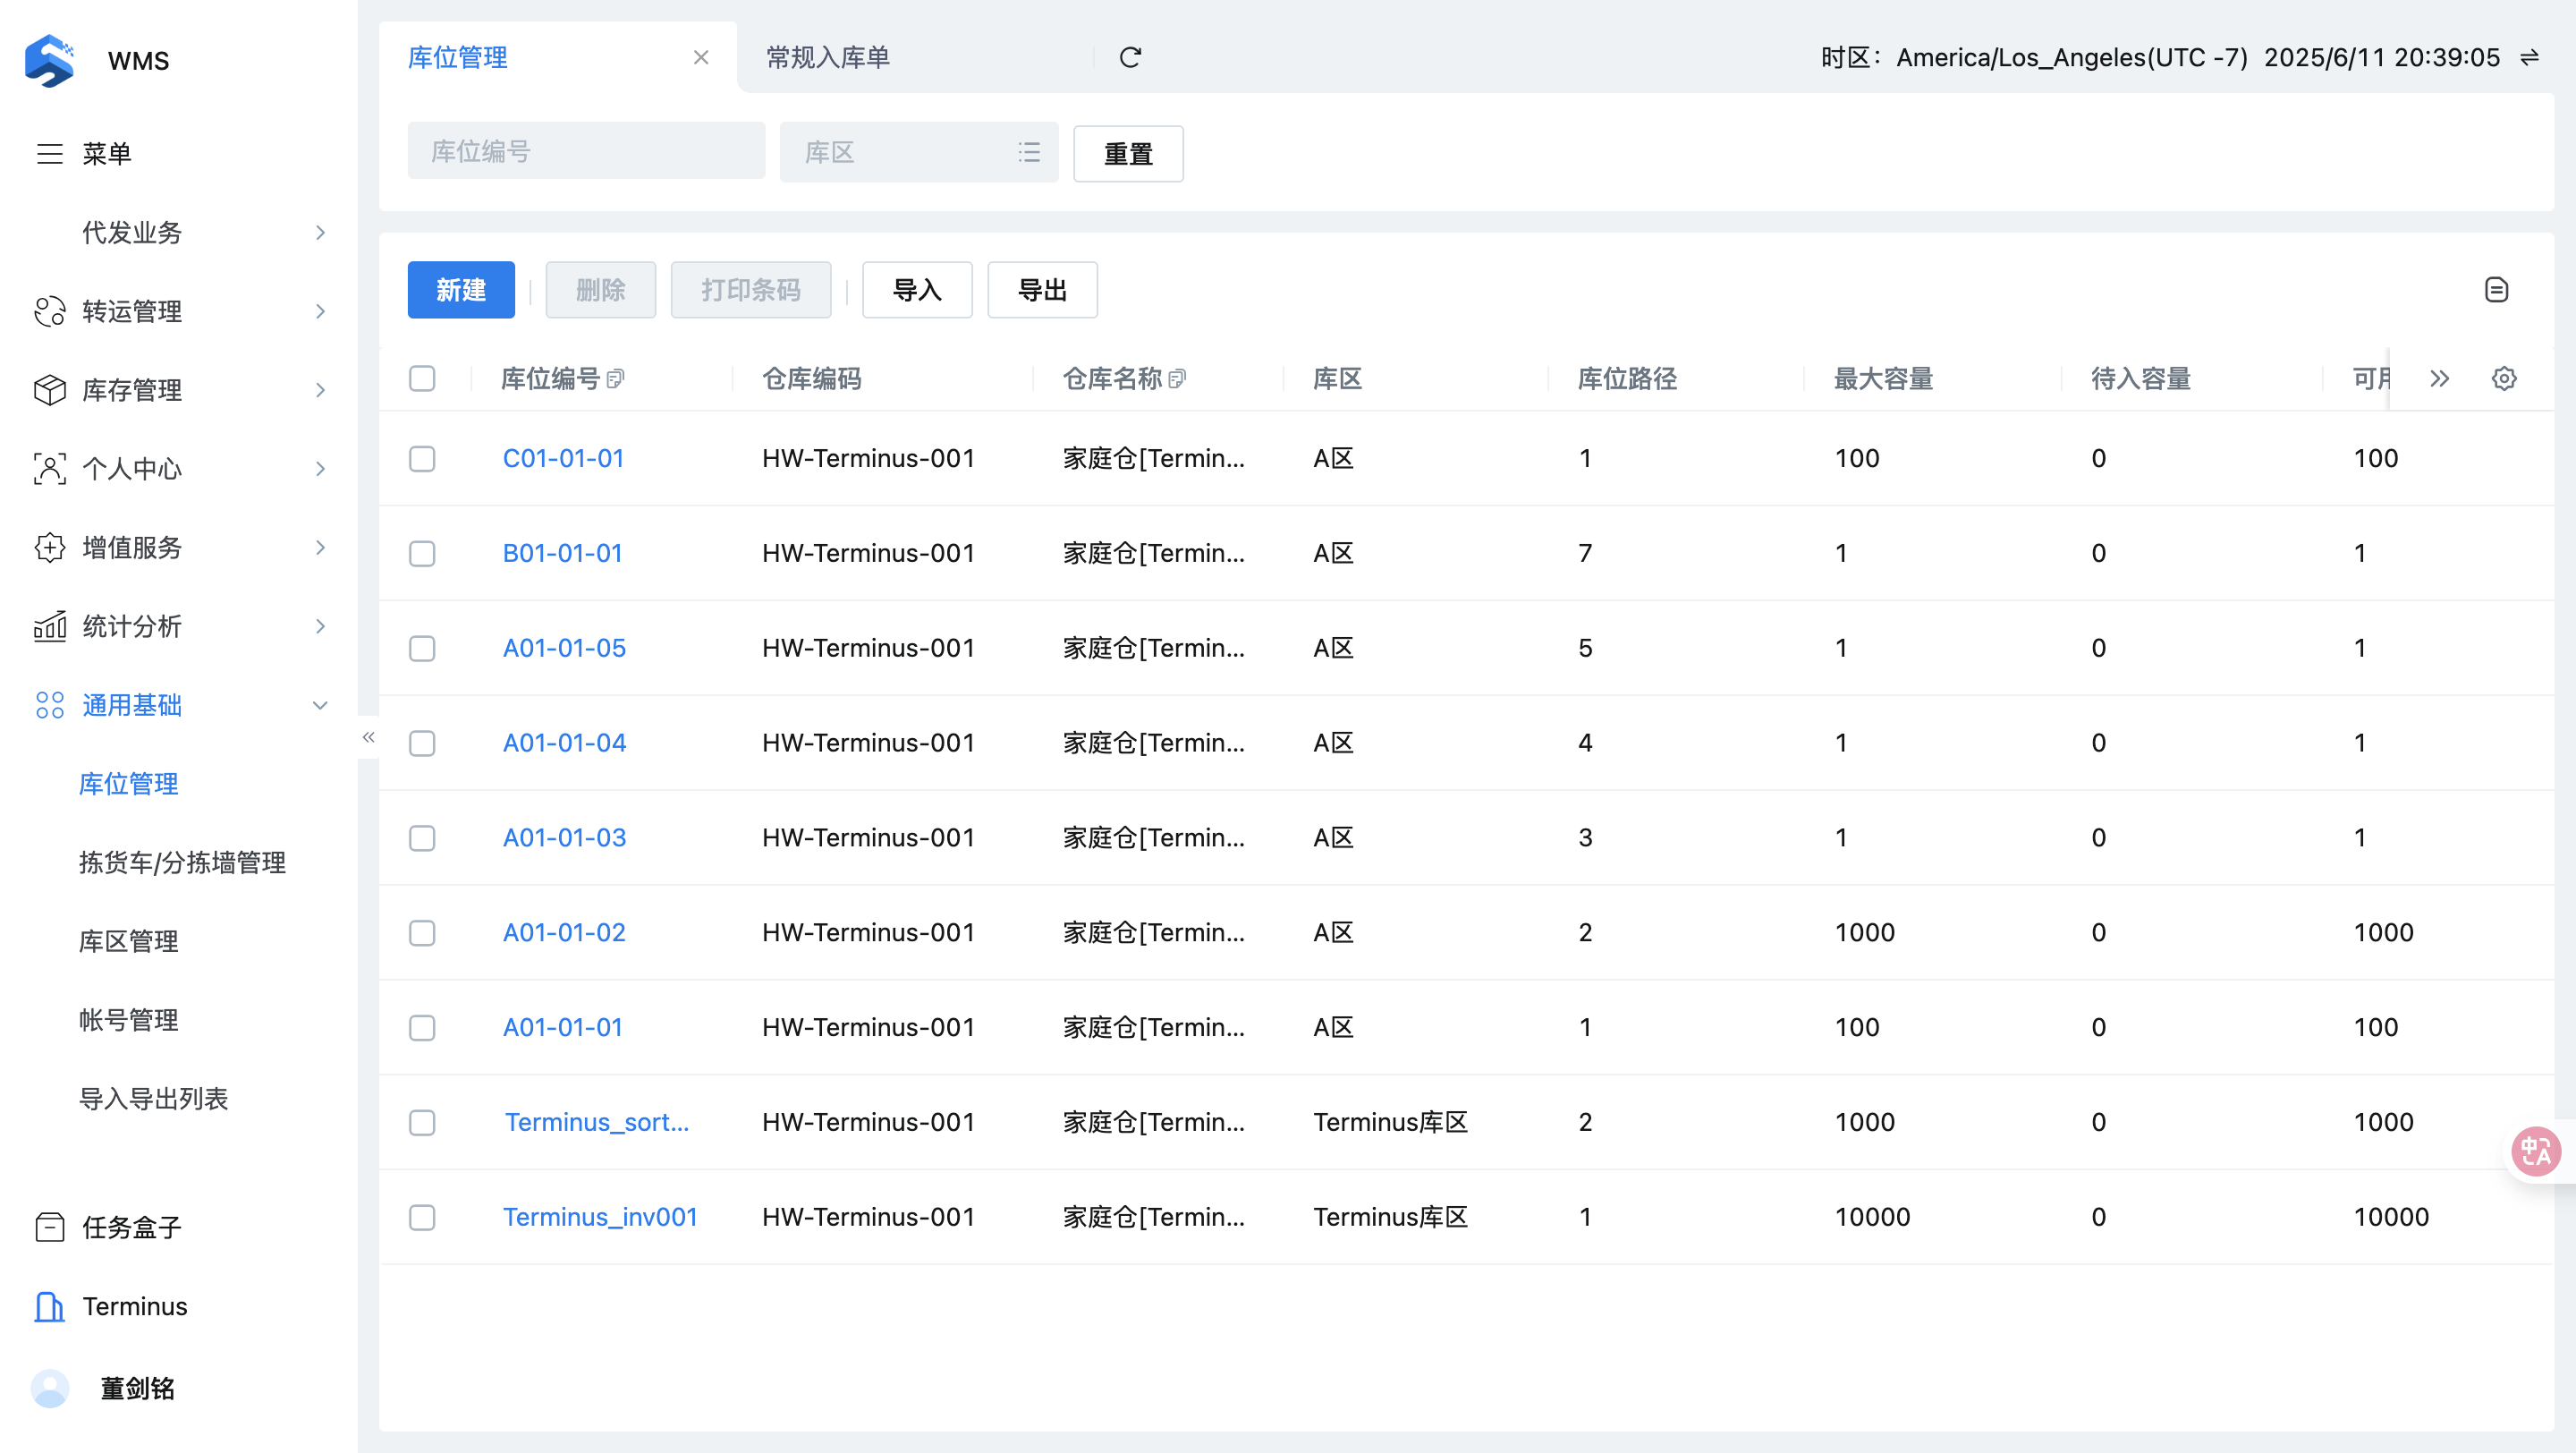Click the hamburger 菜单 icon
2576x1453 pixels.
[50, 154]
